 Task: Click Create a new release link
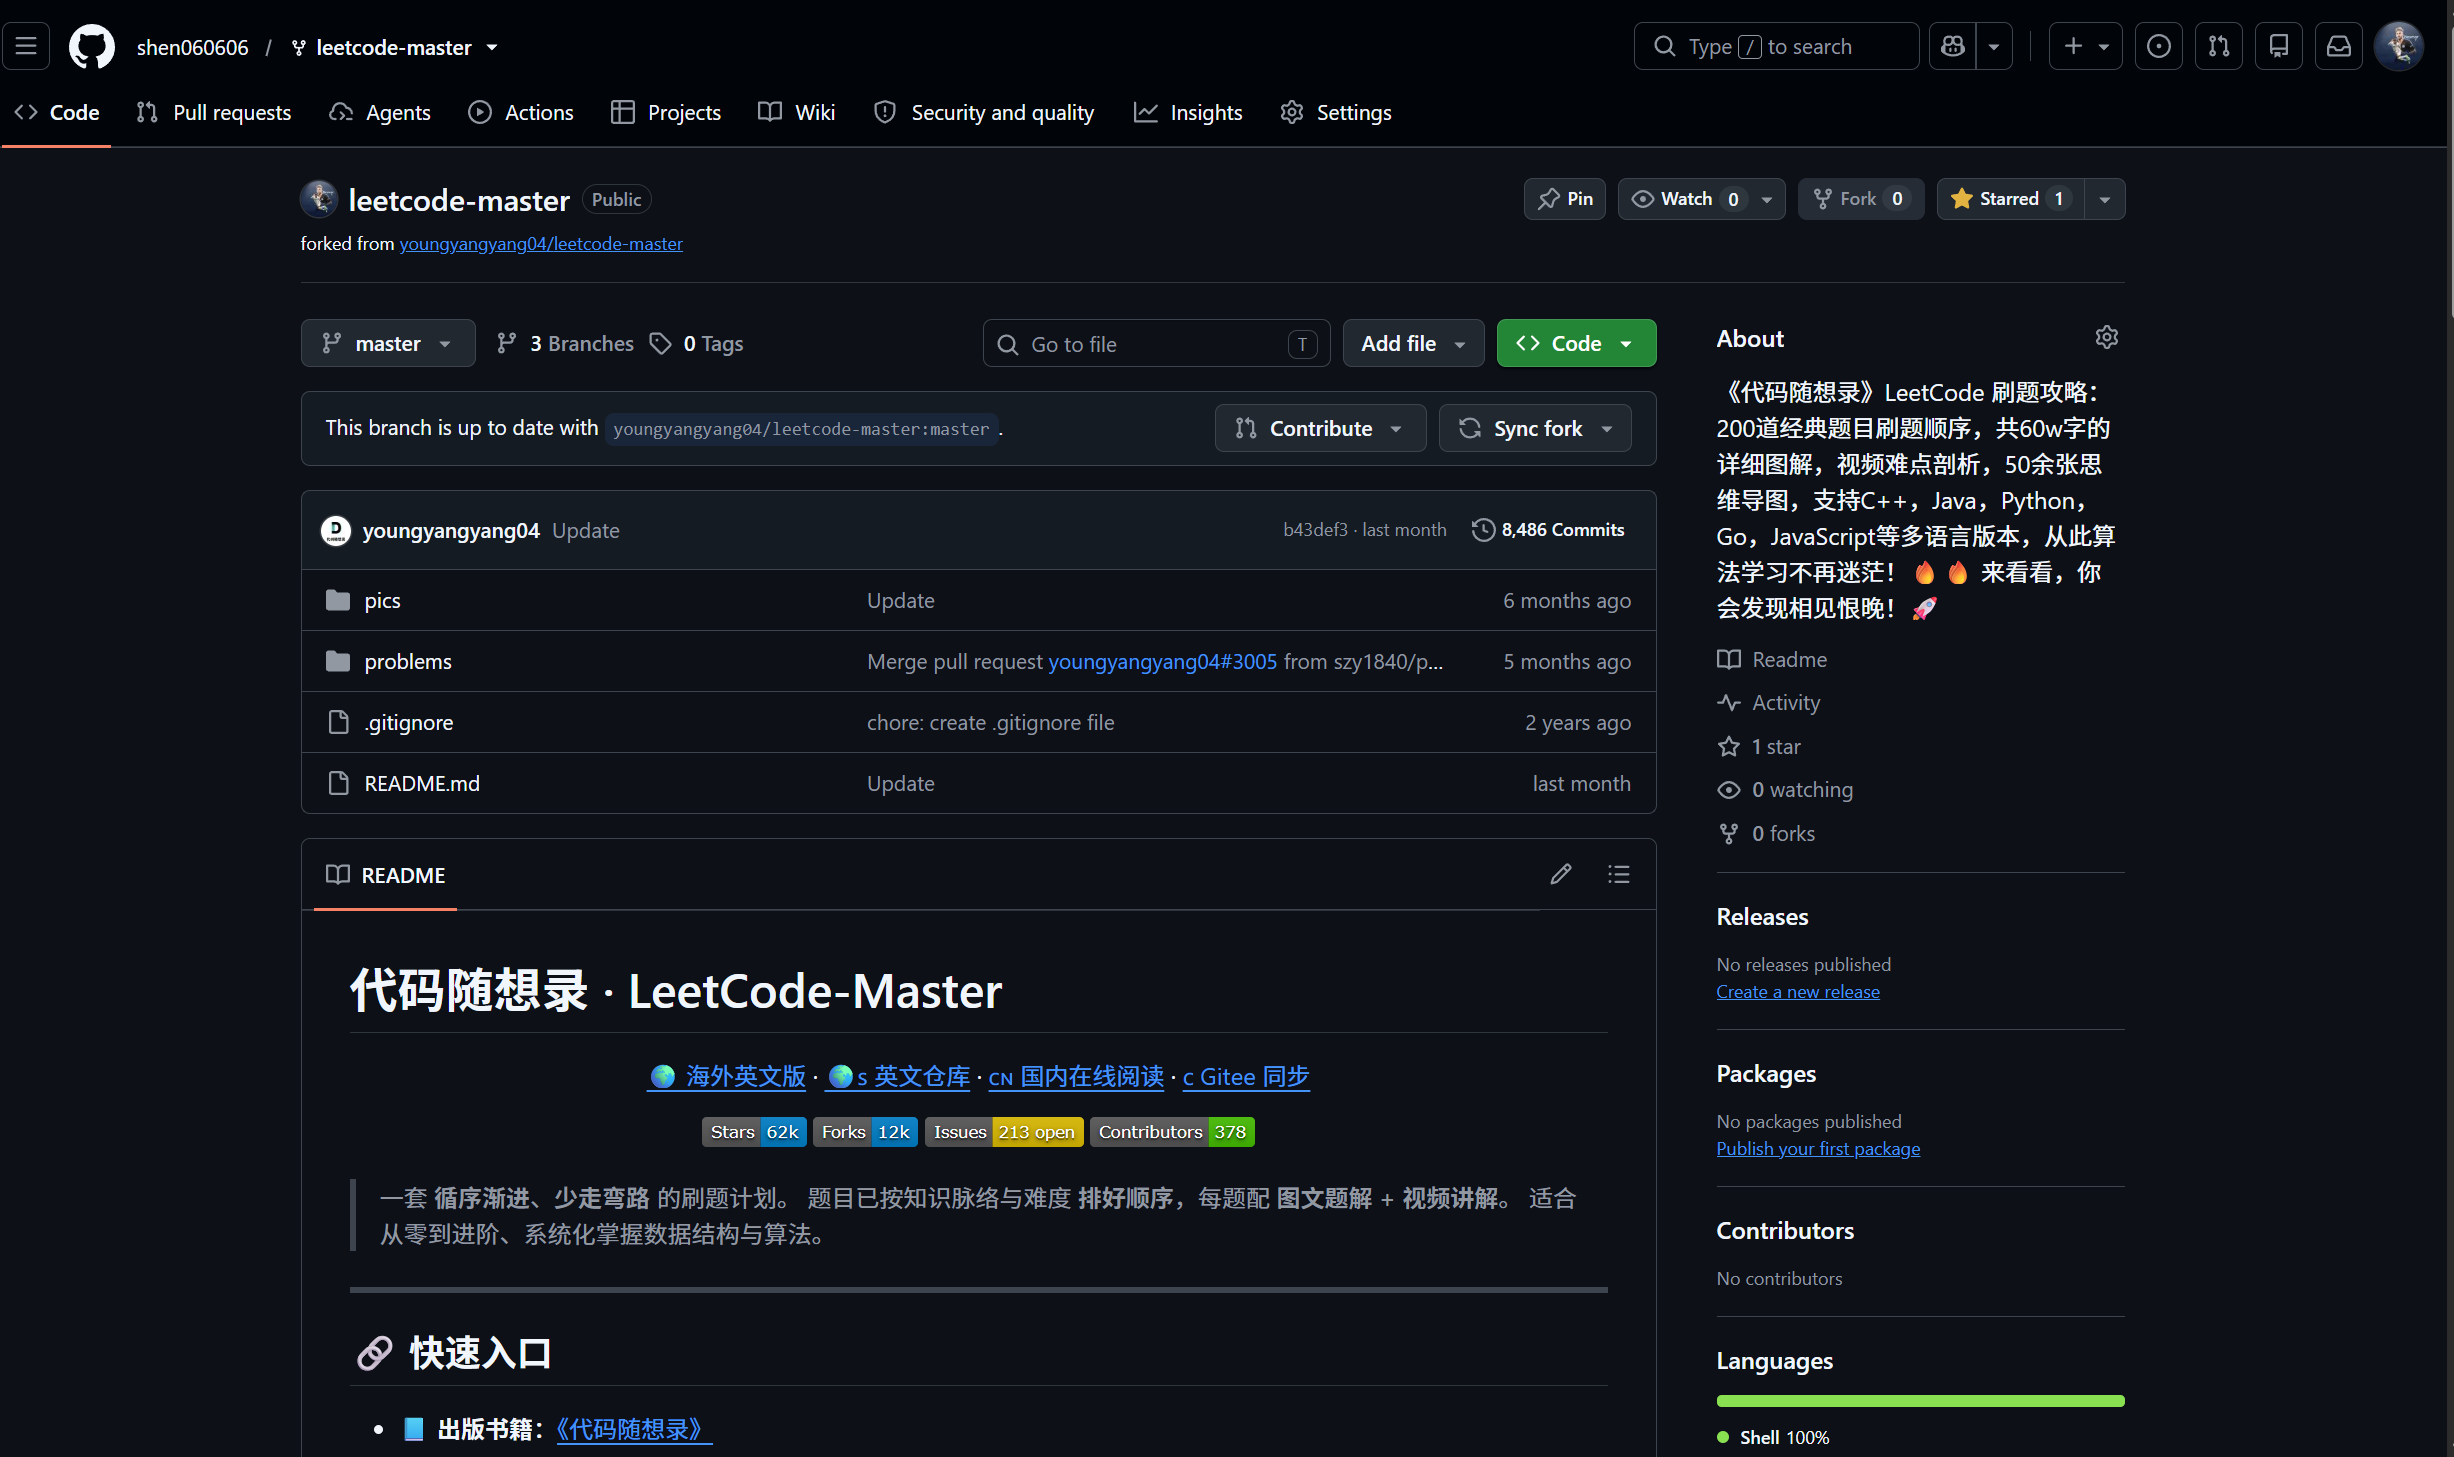(x=1798, y=992)
